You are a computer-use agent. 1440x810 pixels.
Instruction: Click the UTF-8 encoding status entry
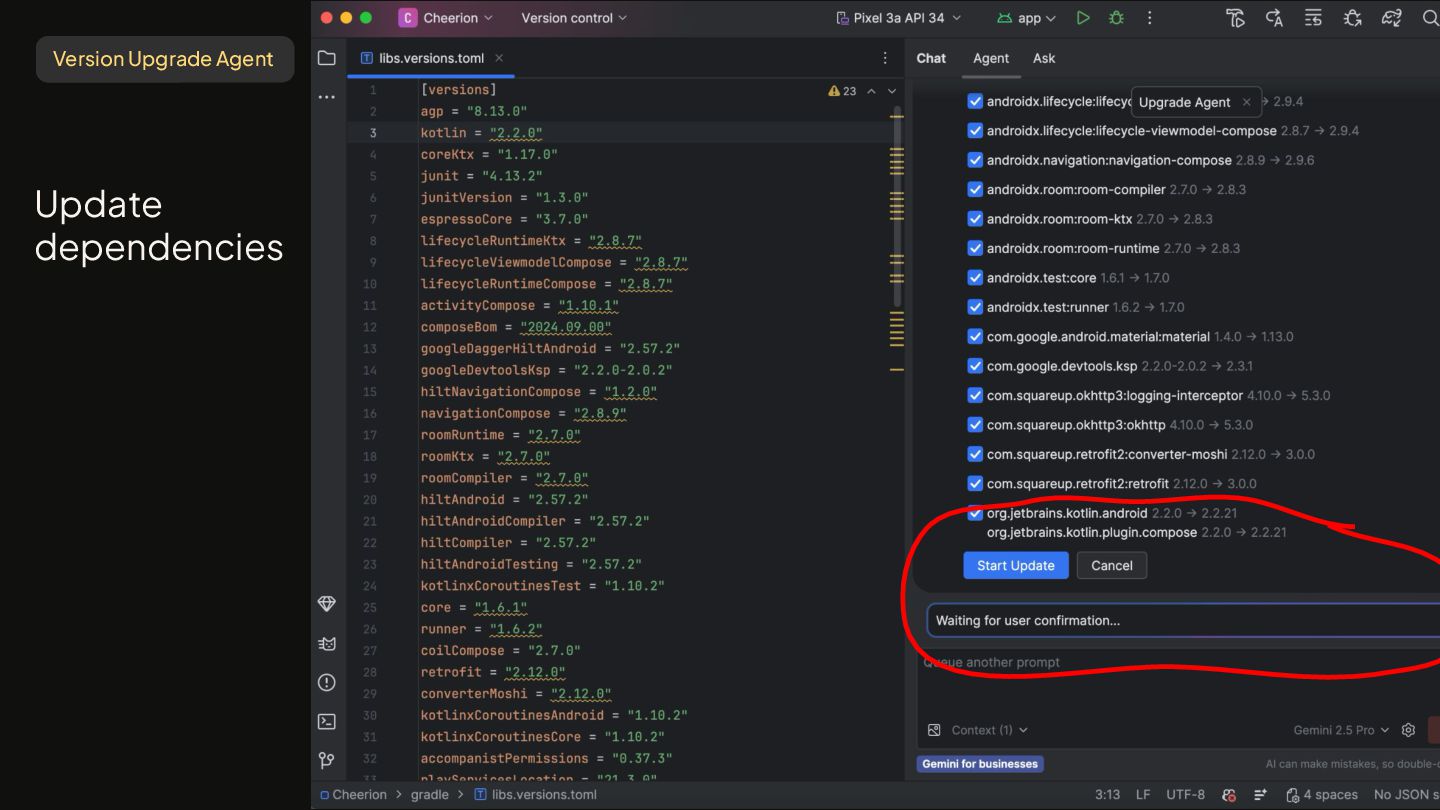[1185, 795]
